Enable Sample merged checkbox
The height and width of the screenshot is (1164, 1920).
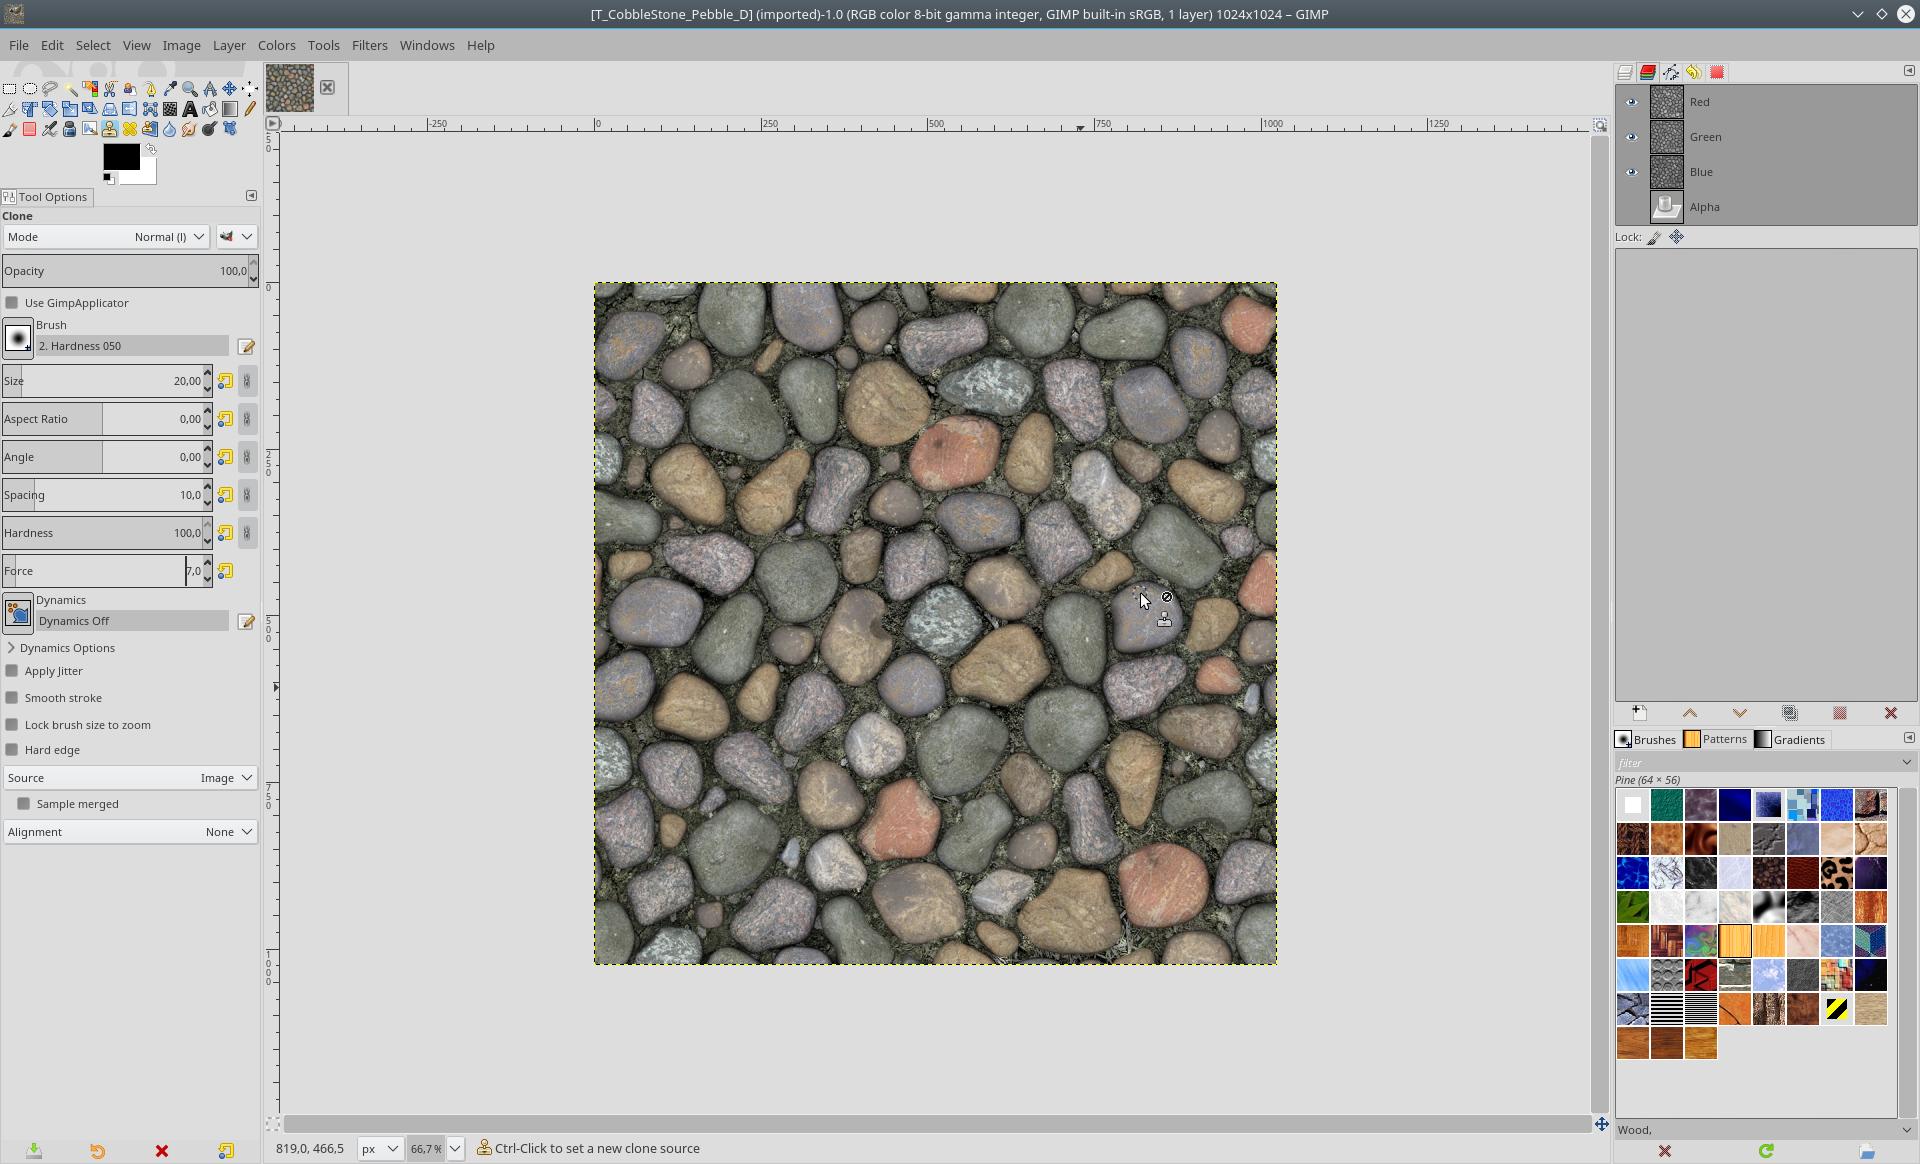(x=24, y=804)
